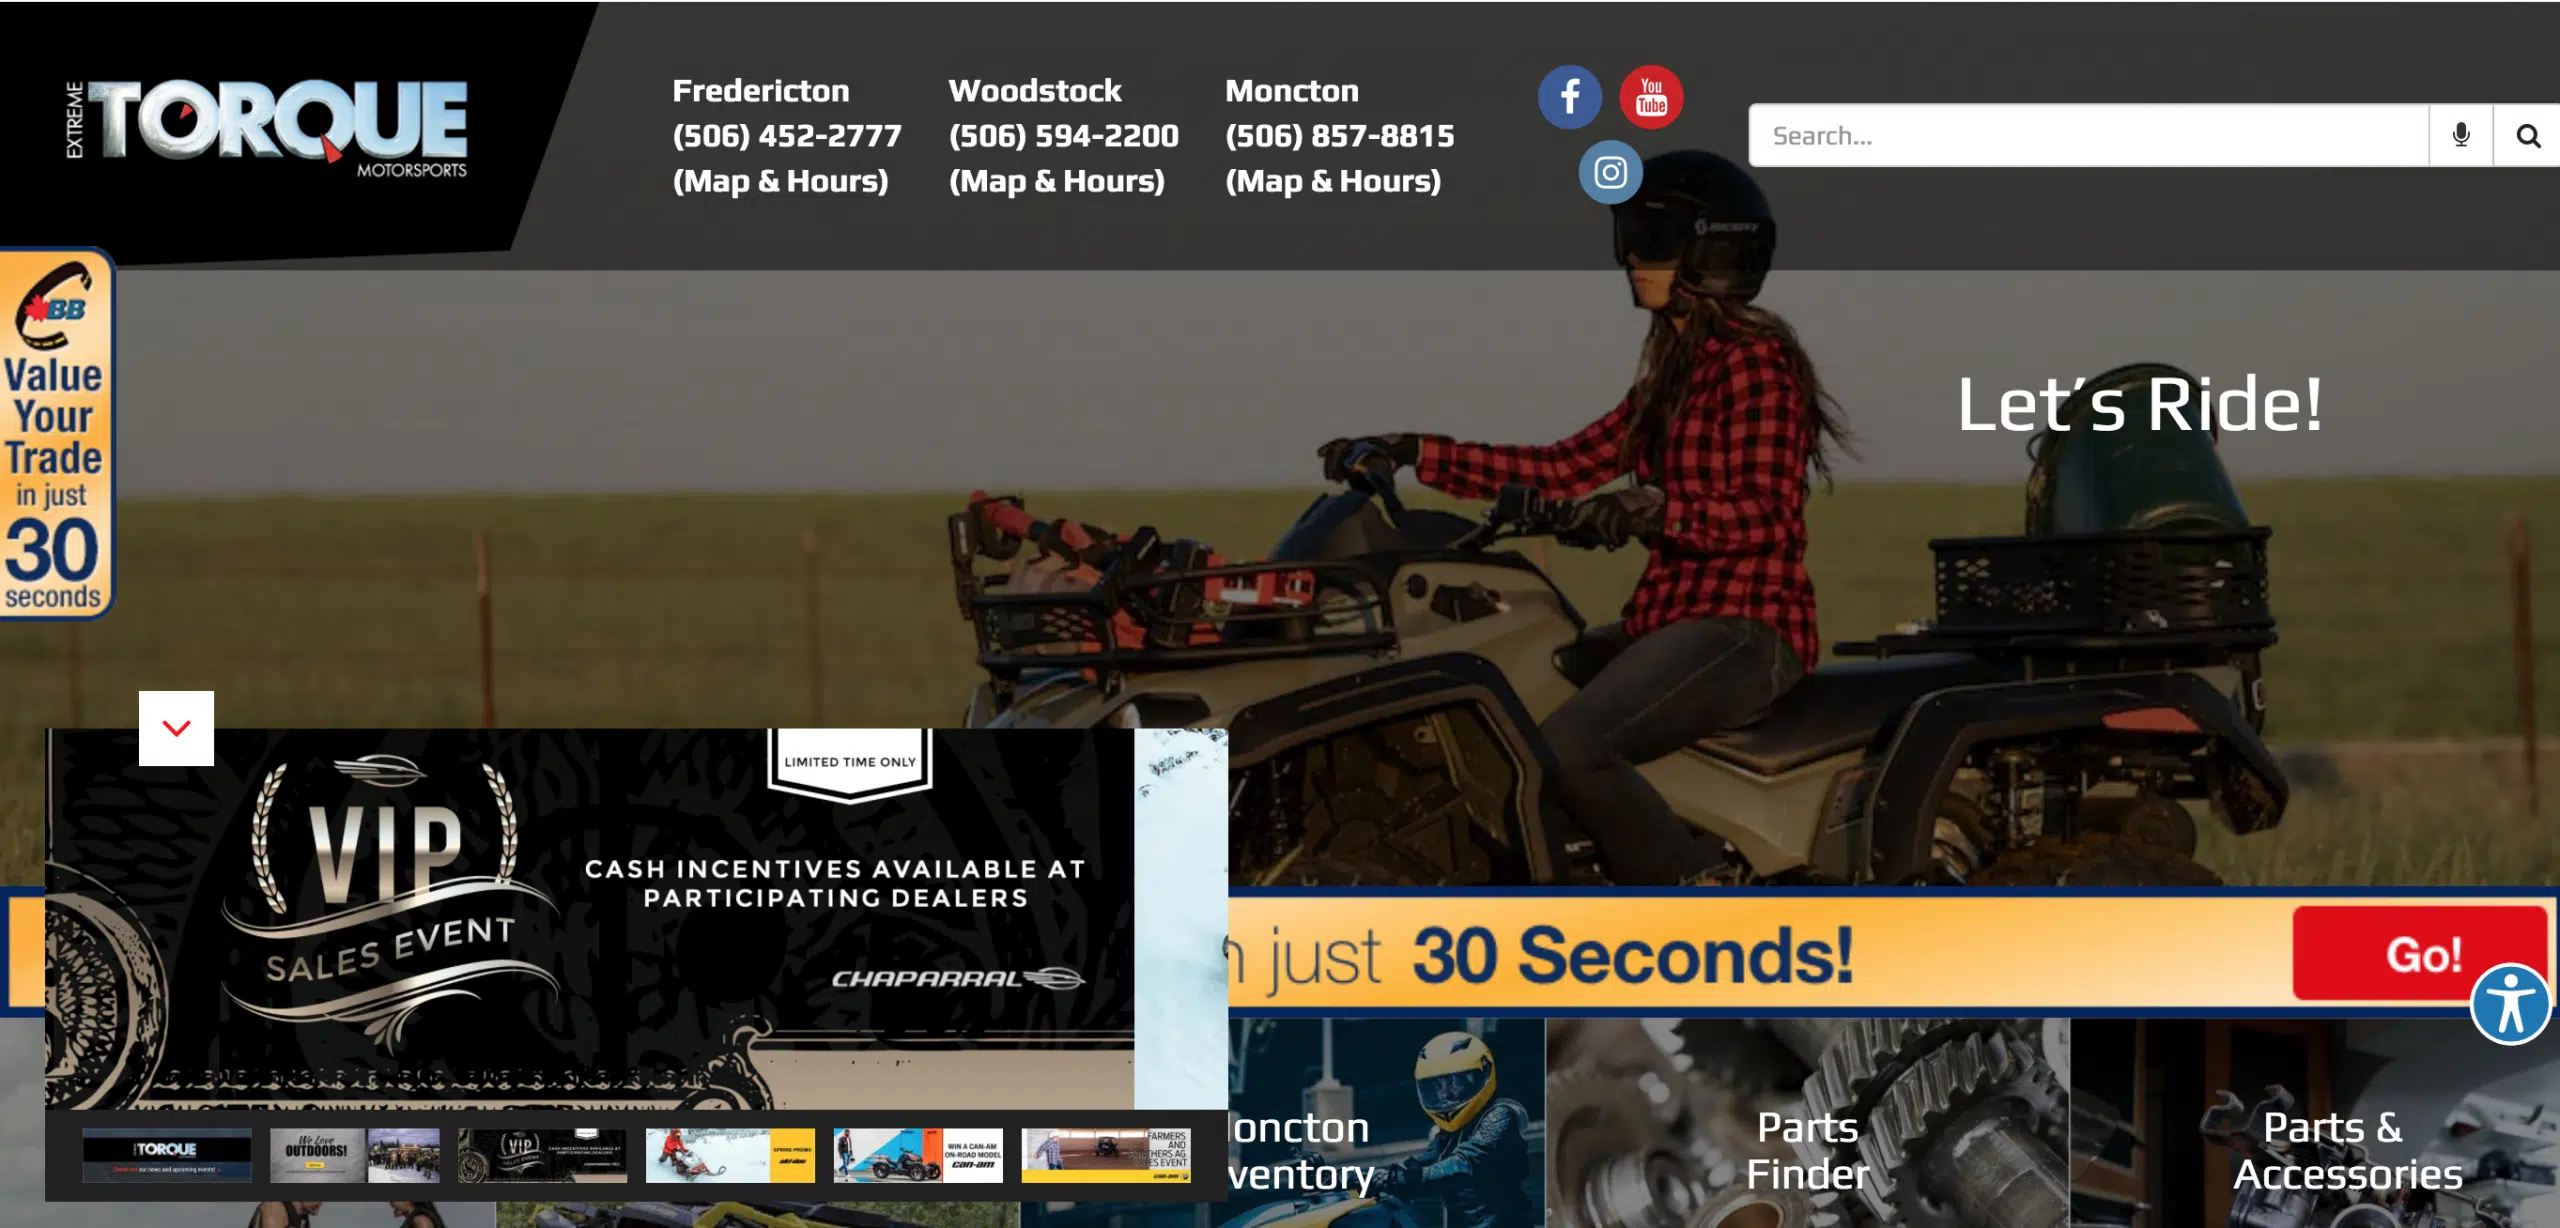The image size is (2560, 1228).
Task: Open Woodstock Map & Hours
Action: click(1056, 181)
